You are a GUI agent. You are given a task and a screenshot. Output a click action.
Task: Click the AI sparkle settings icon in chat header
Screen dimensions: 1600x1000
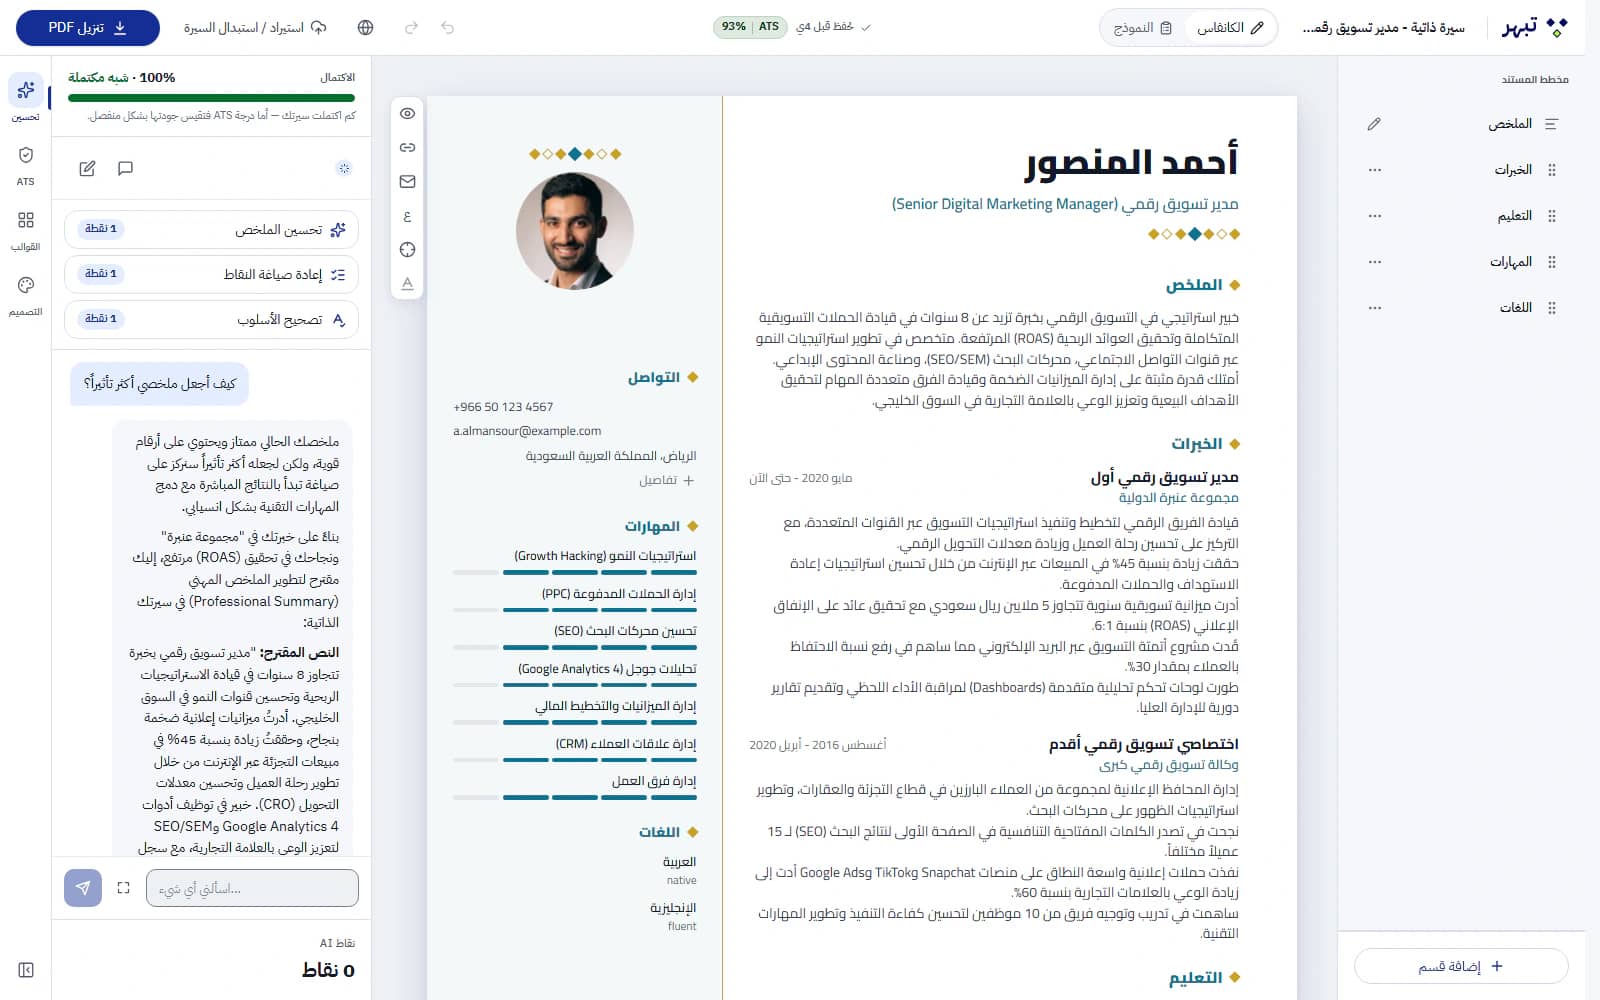click(x=344, y=168)
